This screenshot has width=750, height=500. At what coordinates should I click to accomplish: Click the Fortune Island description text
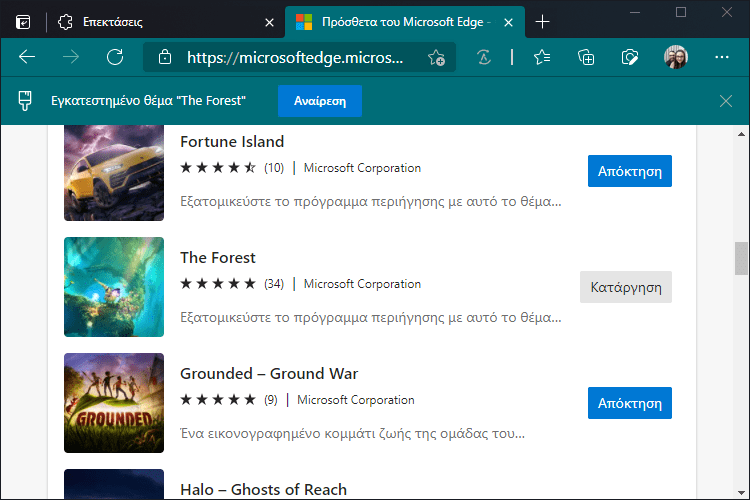click(371, 201)
